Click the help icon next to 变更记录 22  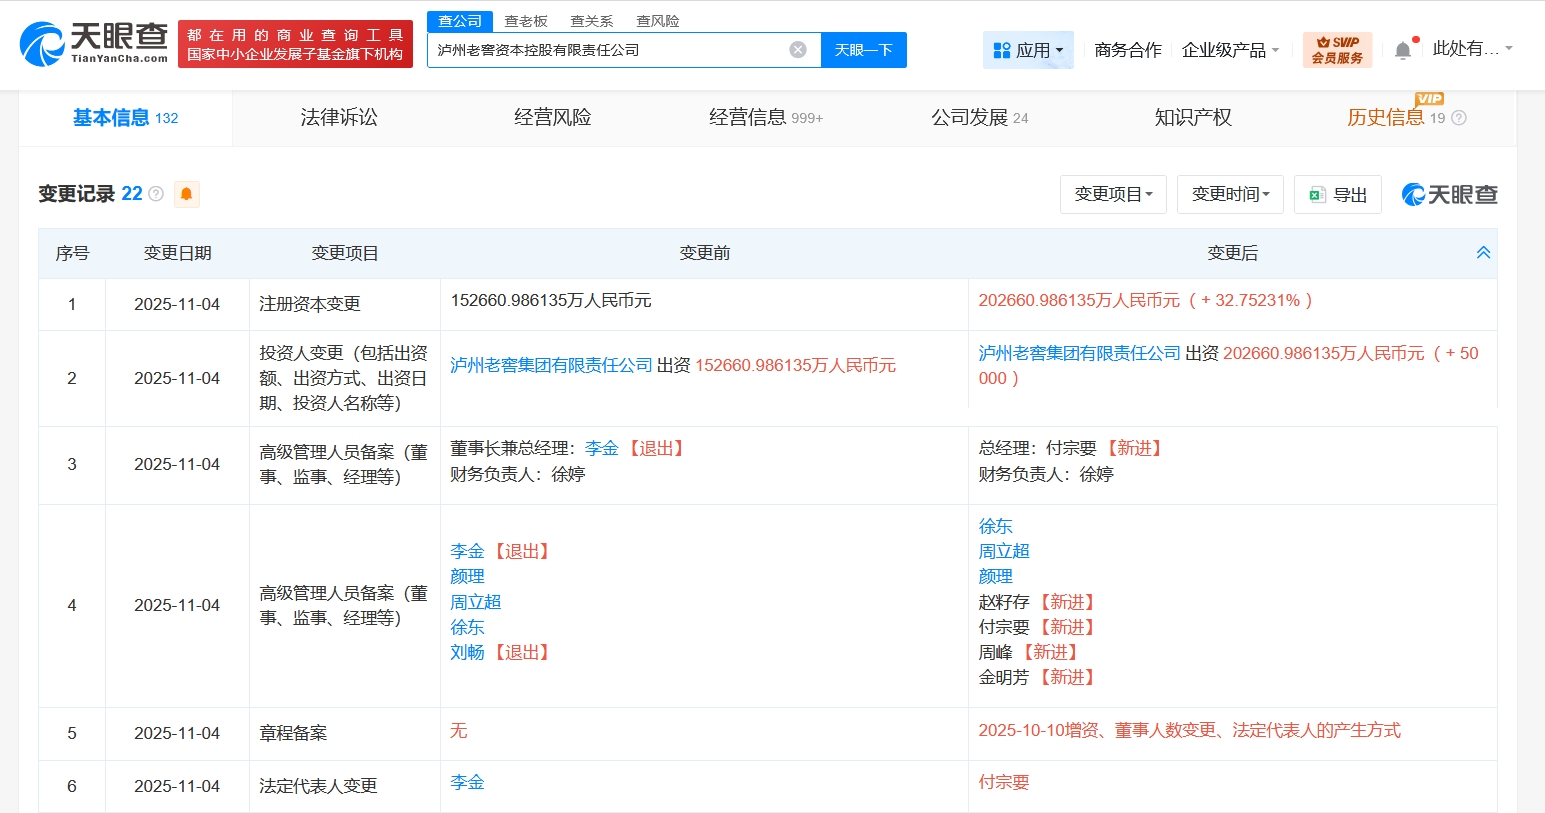tap(156, 194)
